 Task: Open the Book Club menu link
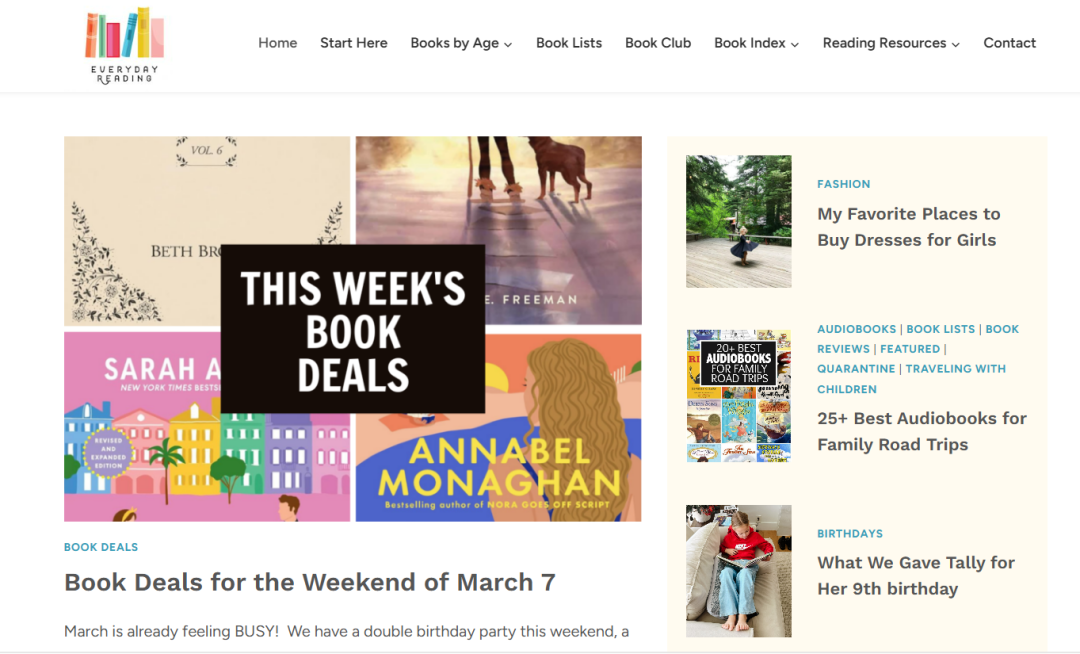658,43
